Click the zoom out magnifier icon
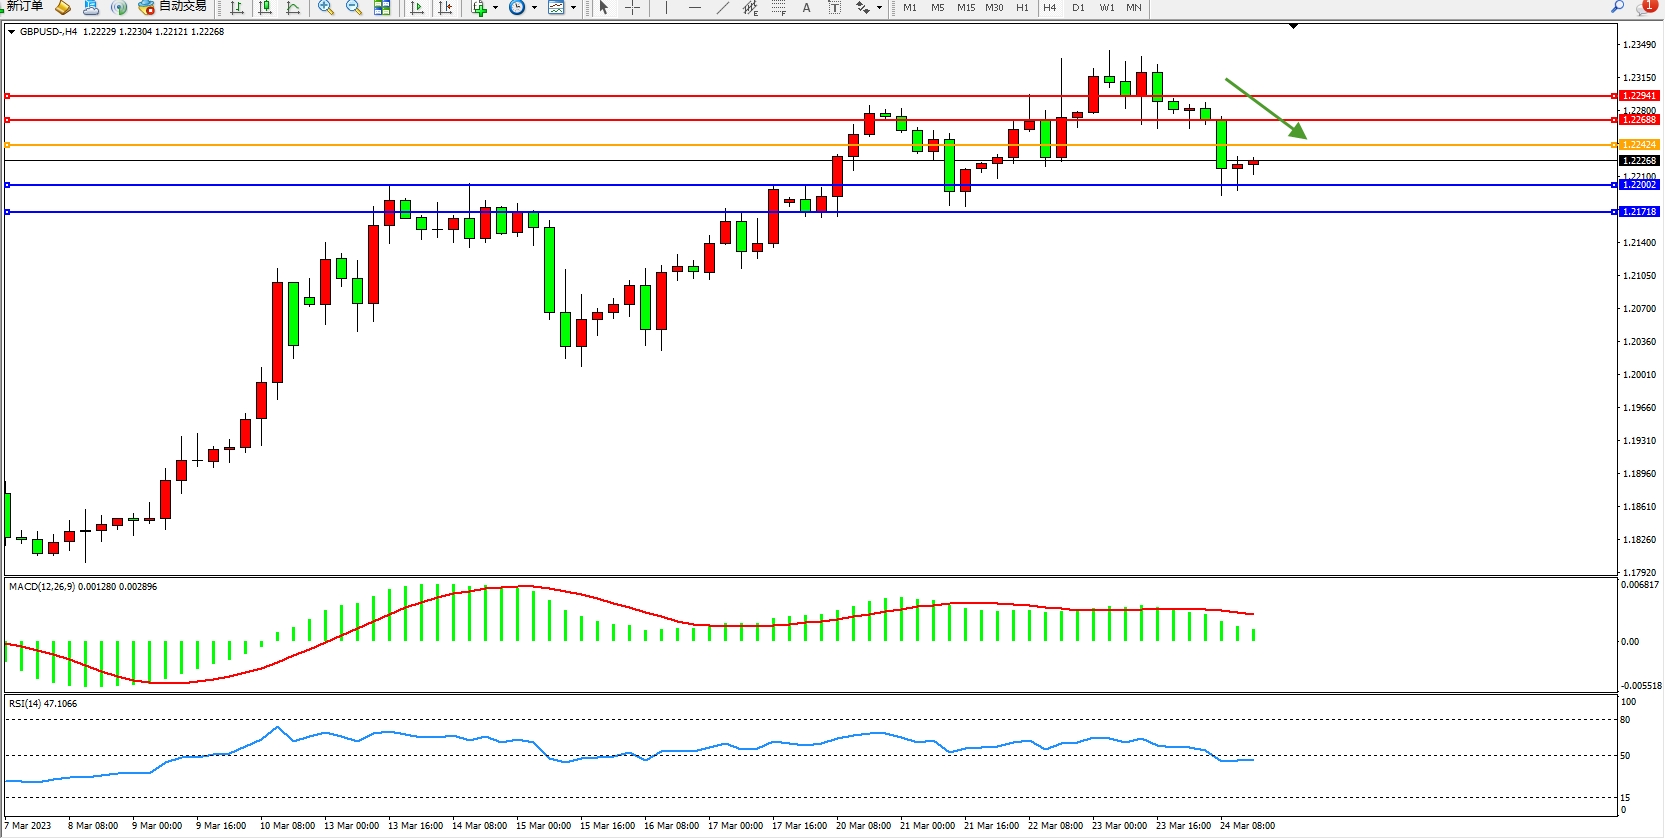Image resolution: width=1665 pixels, height=839 pixels. pyautogui.click(x=354, y=8)
